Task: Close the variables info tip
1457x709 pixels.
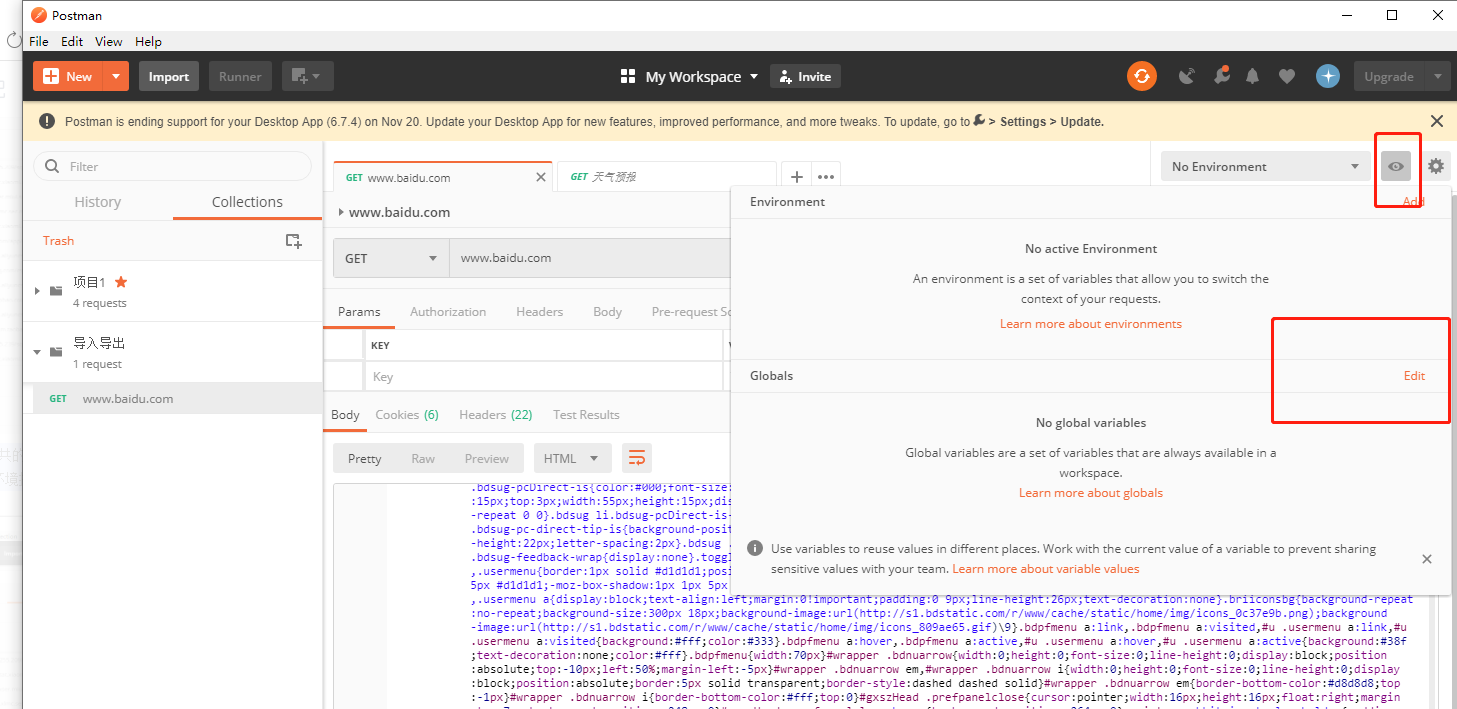Action: [1427, 559]
